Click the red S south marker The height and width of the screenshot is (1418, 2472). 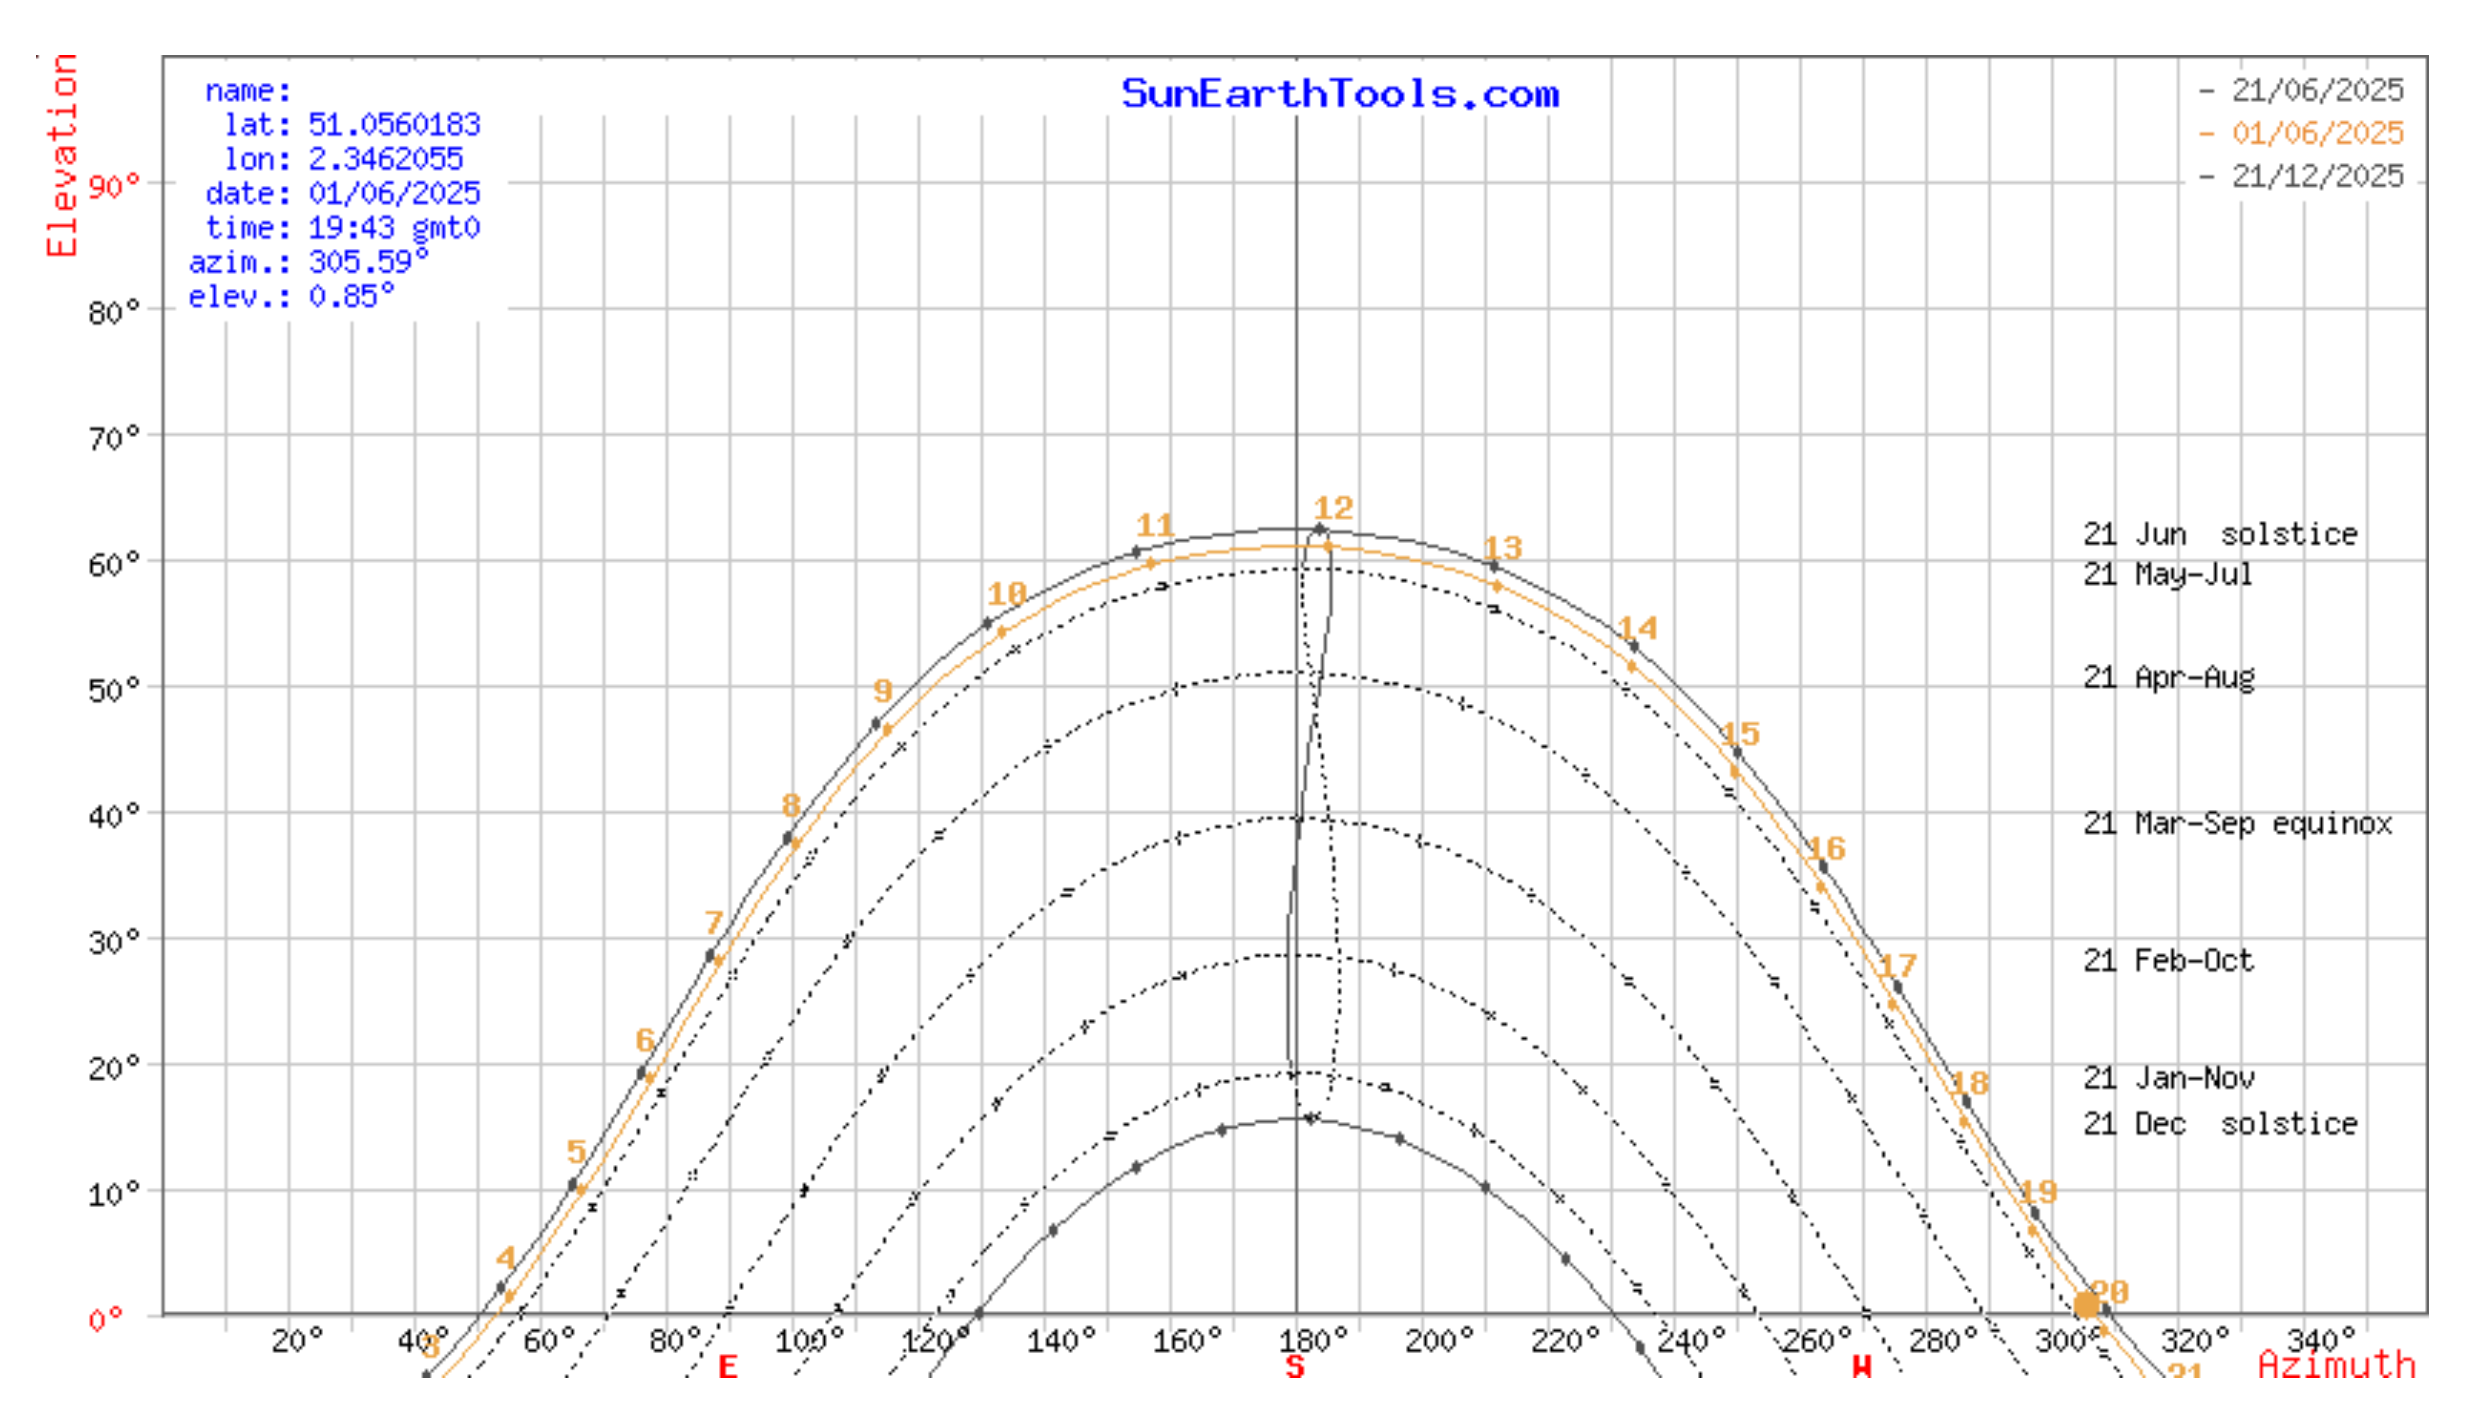pyautogui.click(x=1295, y=1366)
